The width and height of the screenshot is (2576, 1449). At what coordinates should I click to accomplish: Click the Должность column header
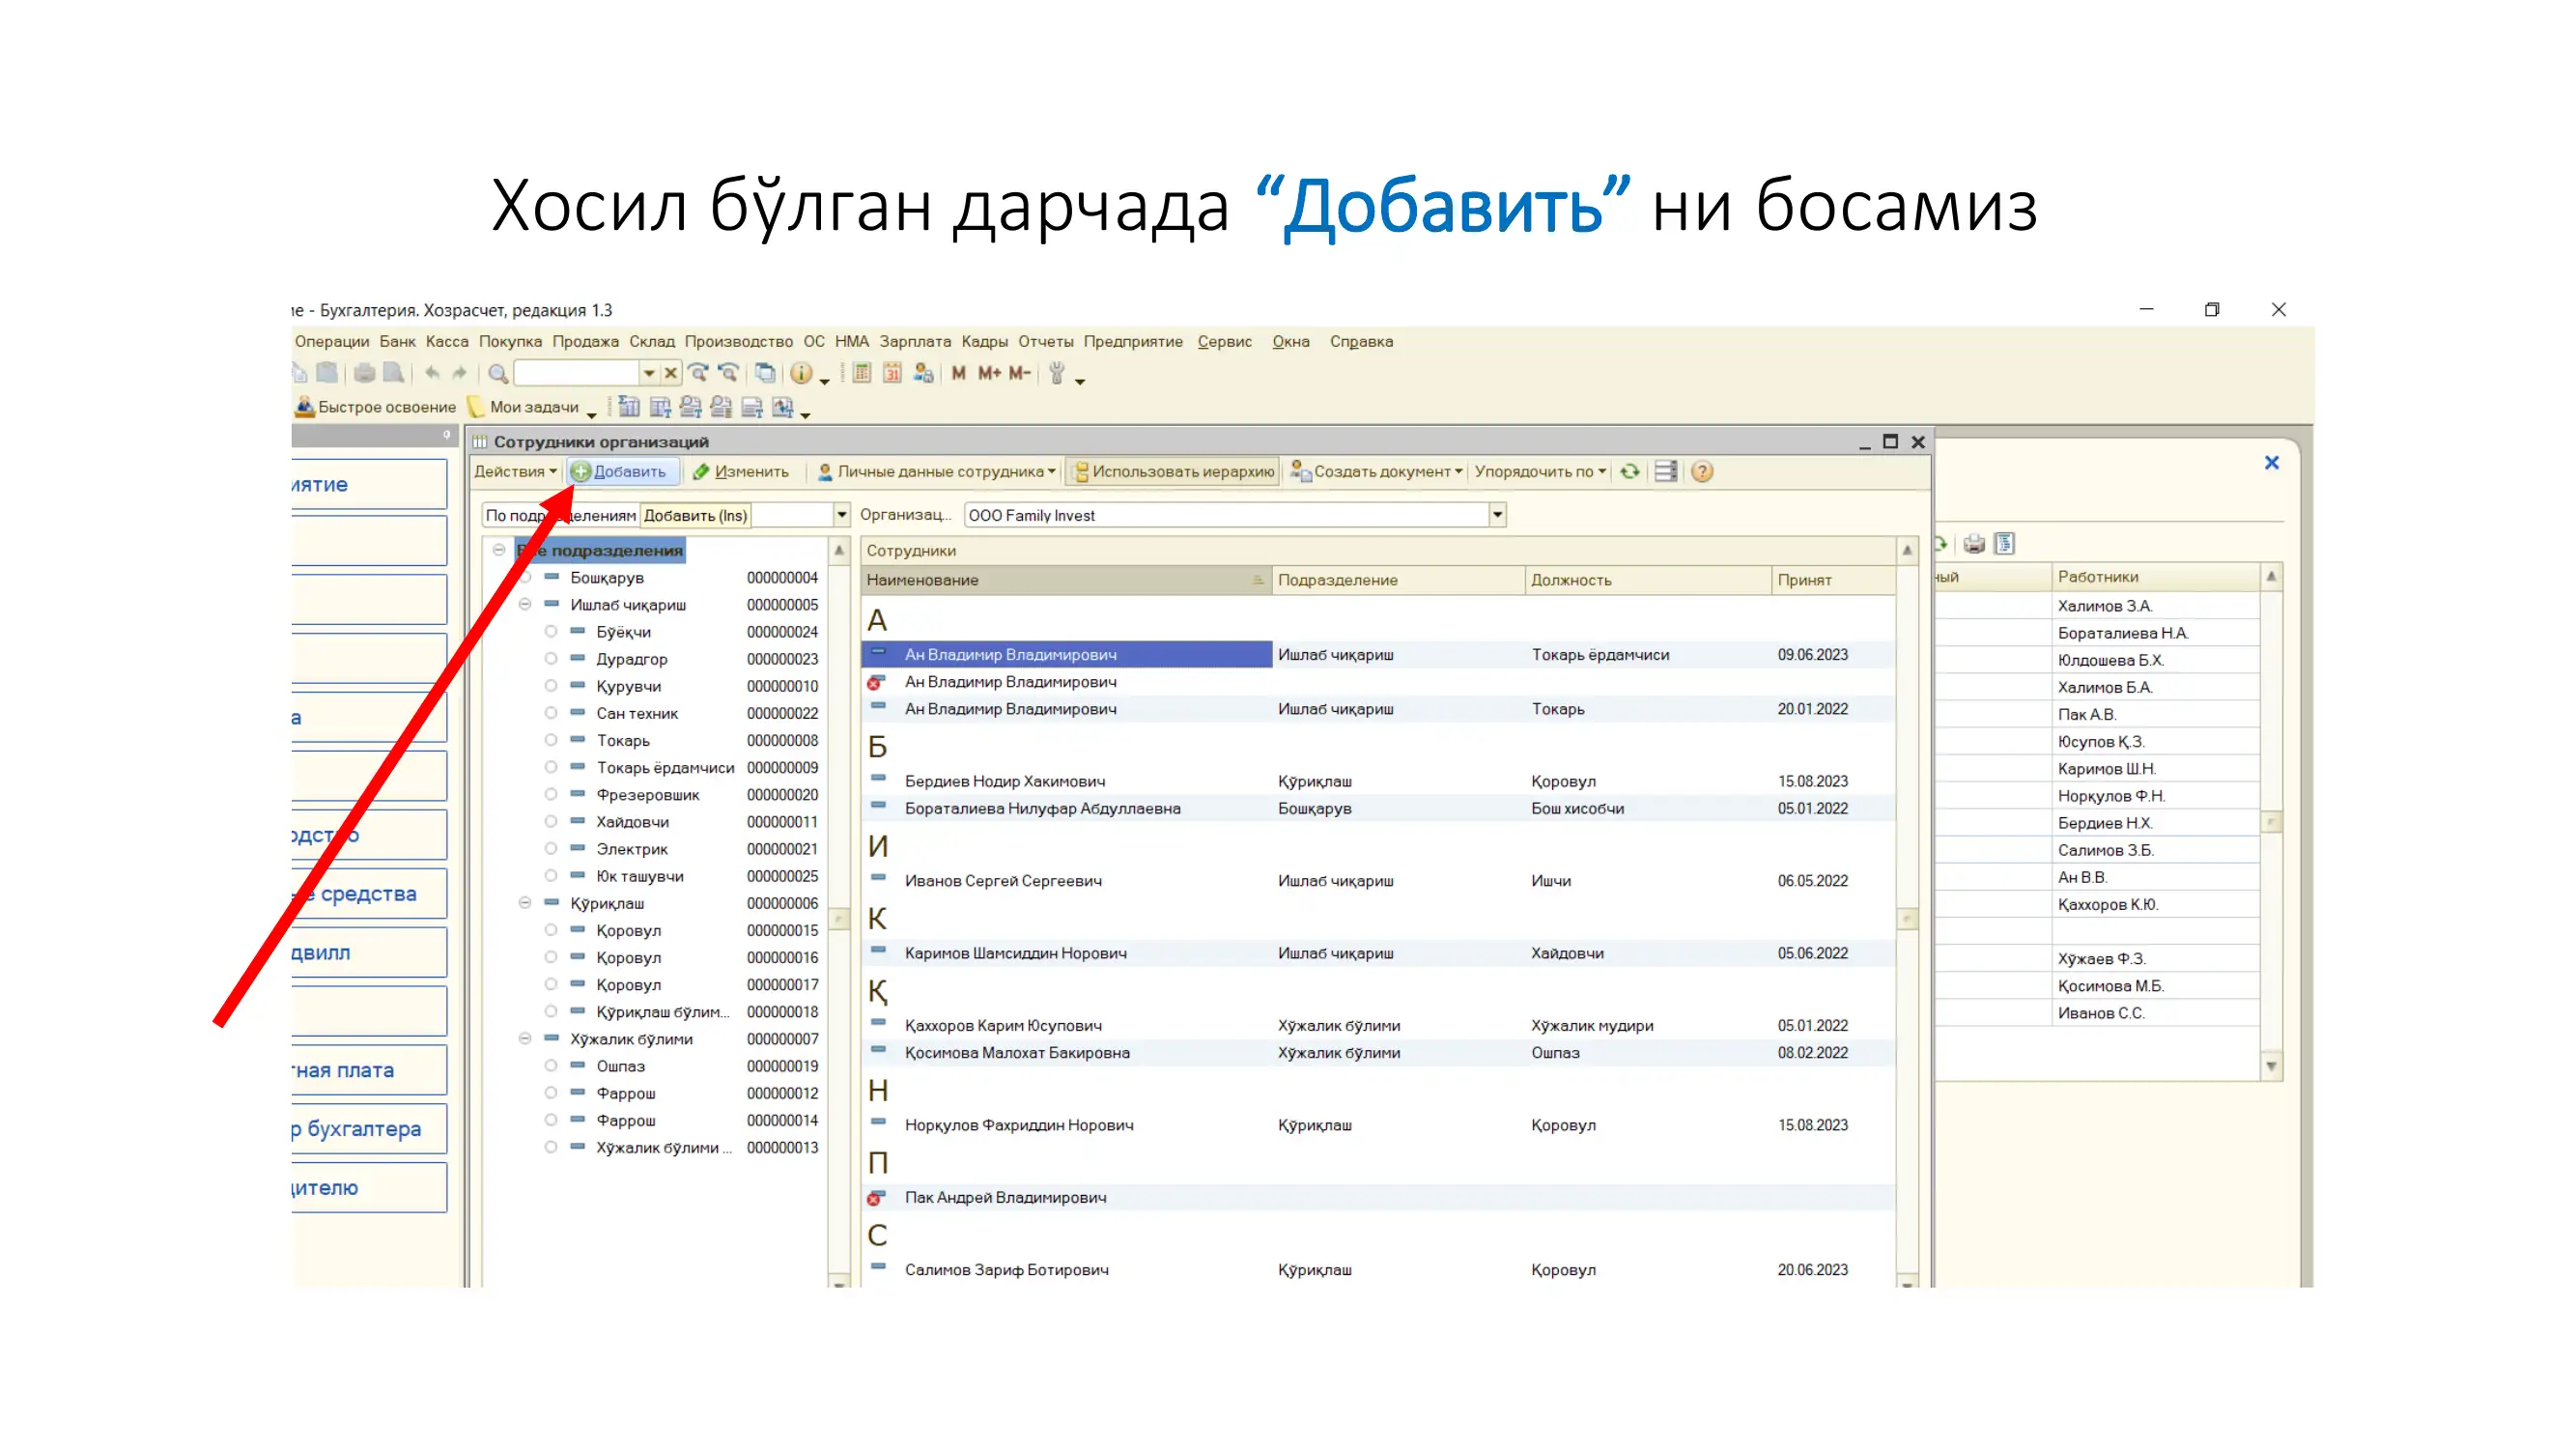click(1648, 580)
